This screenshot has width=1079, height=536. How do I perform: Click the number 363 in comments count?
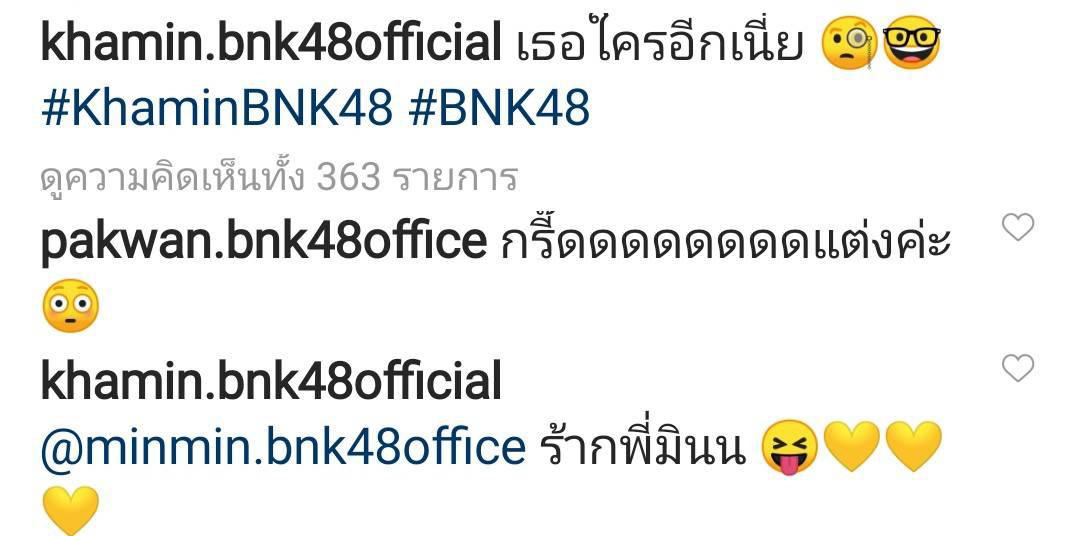[x=348, y=177]
